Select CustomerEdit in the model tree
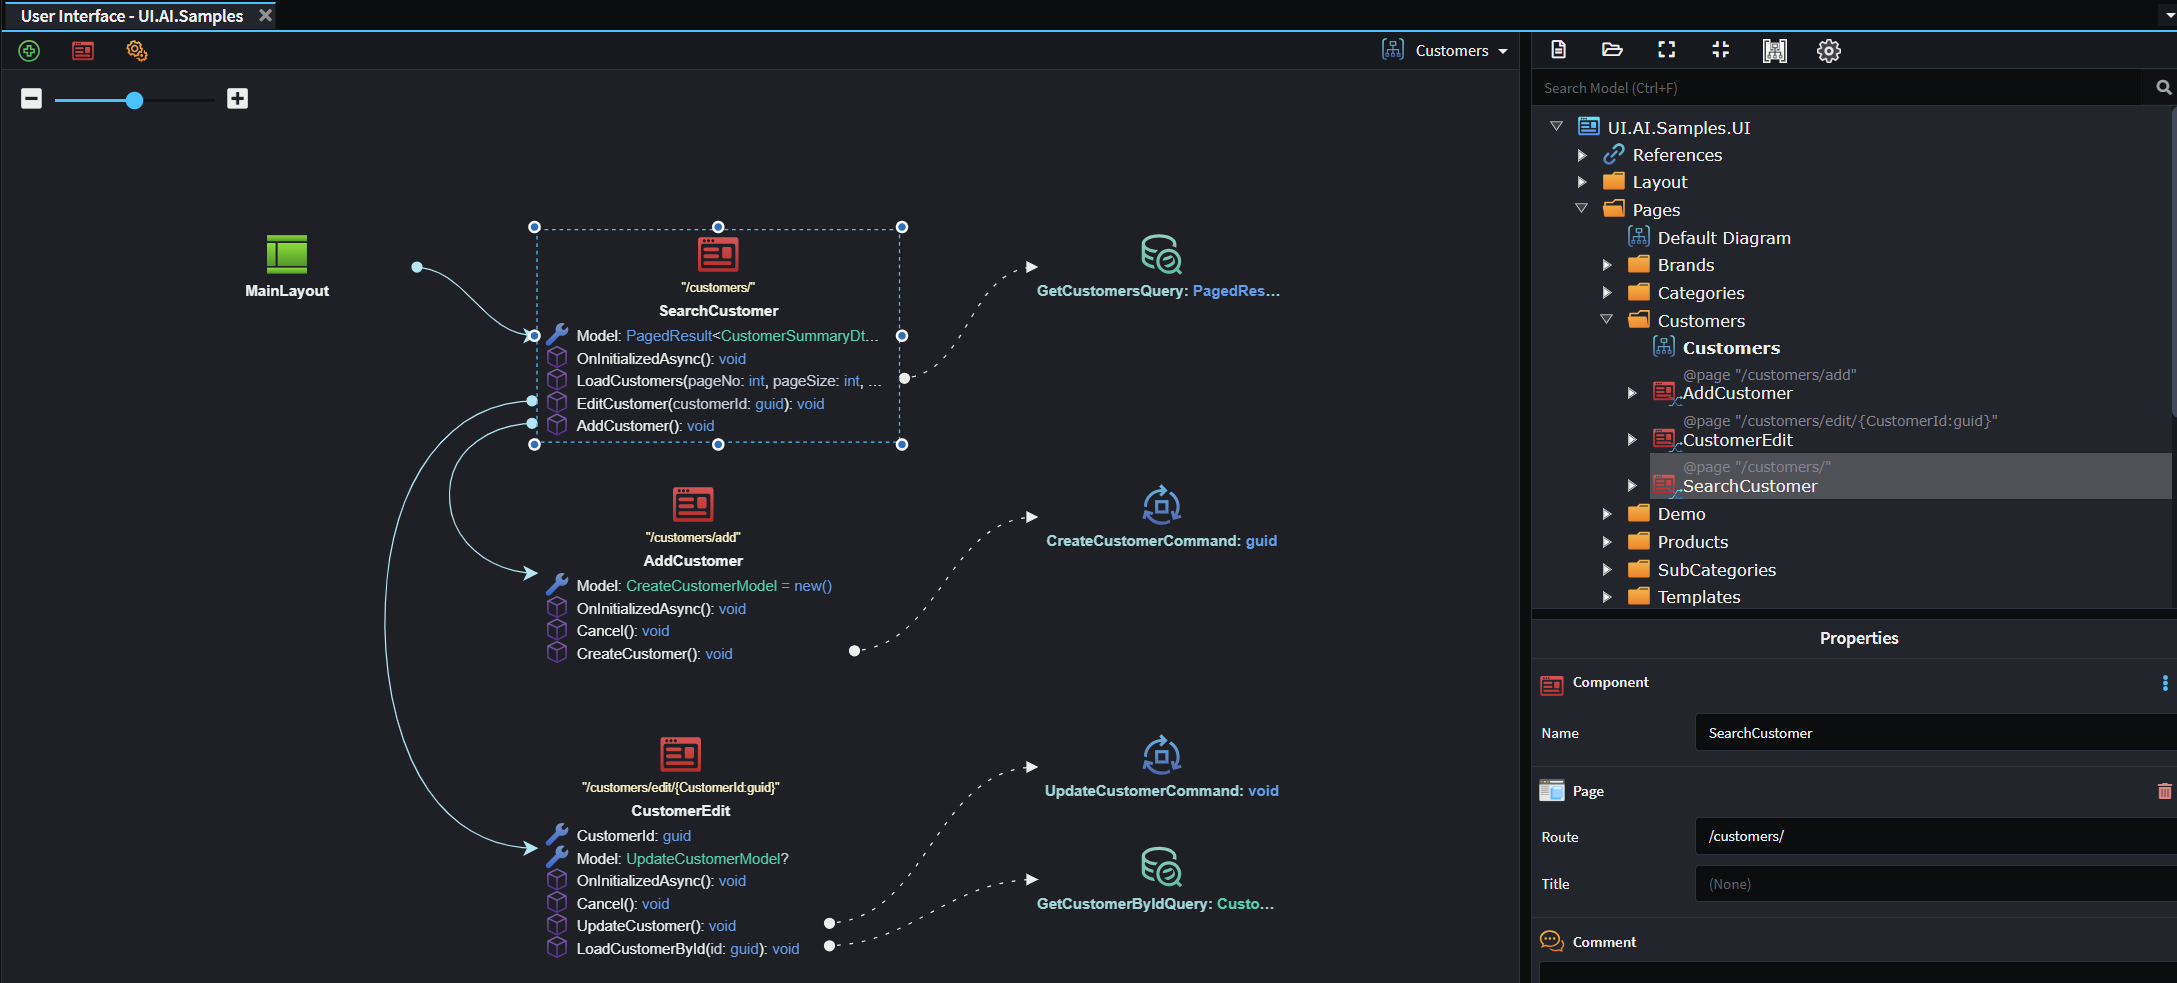Image resolution: width=2177 pixels, height=983 pixels. tap(1738, 440)
